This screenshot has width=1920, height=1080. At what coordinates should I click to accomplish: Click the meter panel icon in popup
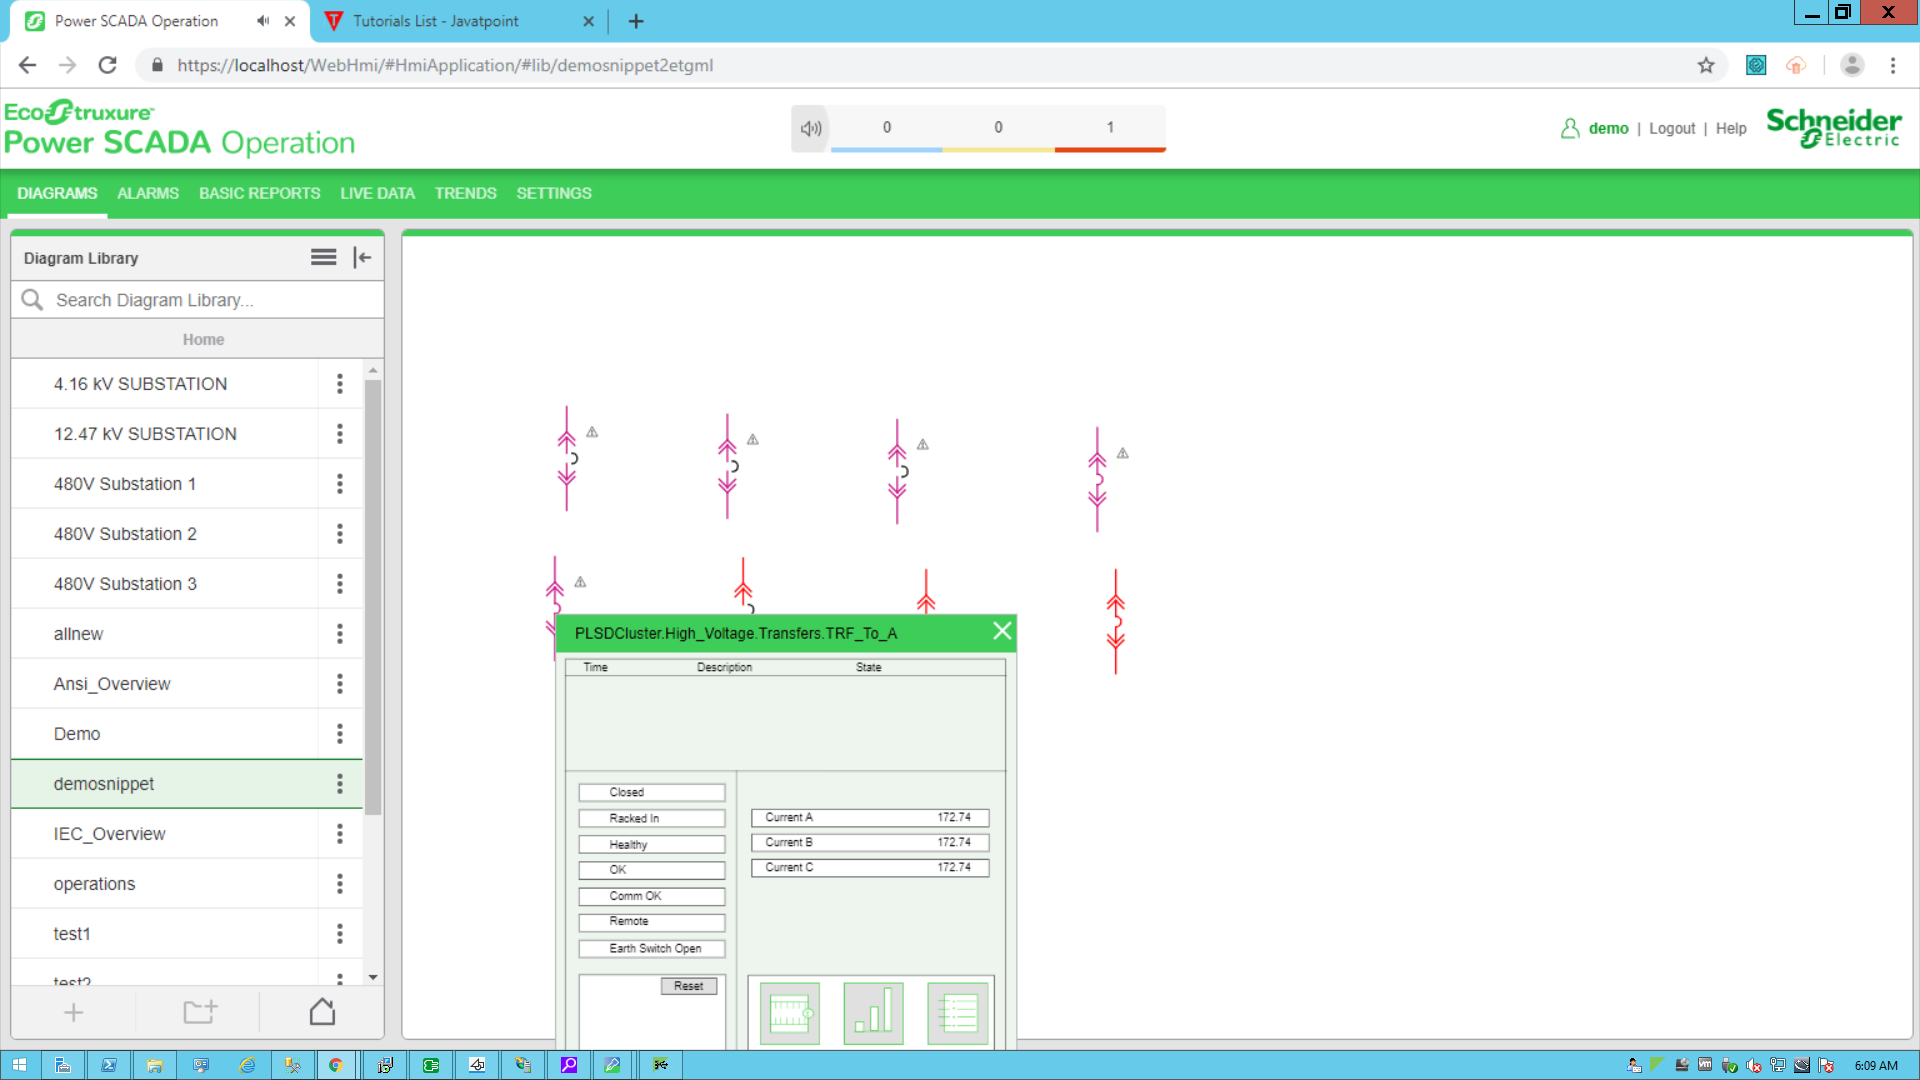click(x=790, y=1013)
